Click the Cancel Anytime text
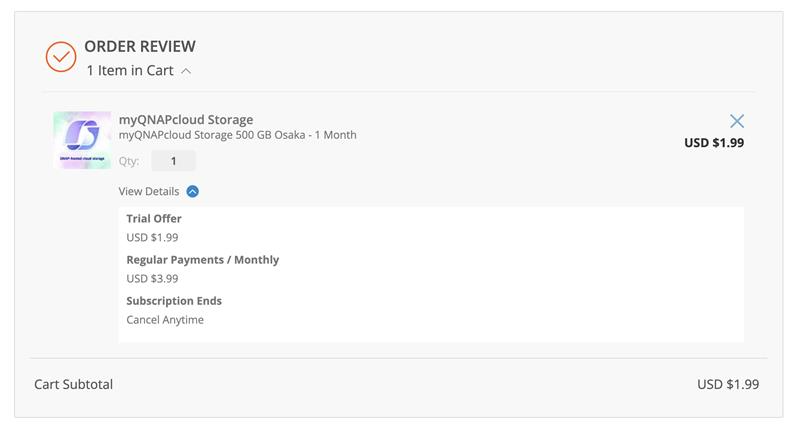The image size is (800, 429). tap(165, 320)
